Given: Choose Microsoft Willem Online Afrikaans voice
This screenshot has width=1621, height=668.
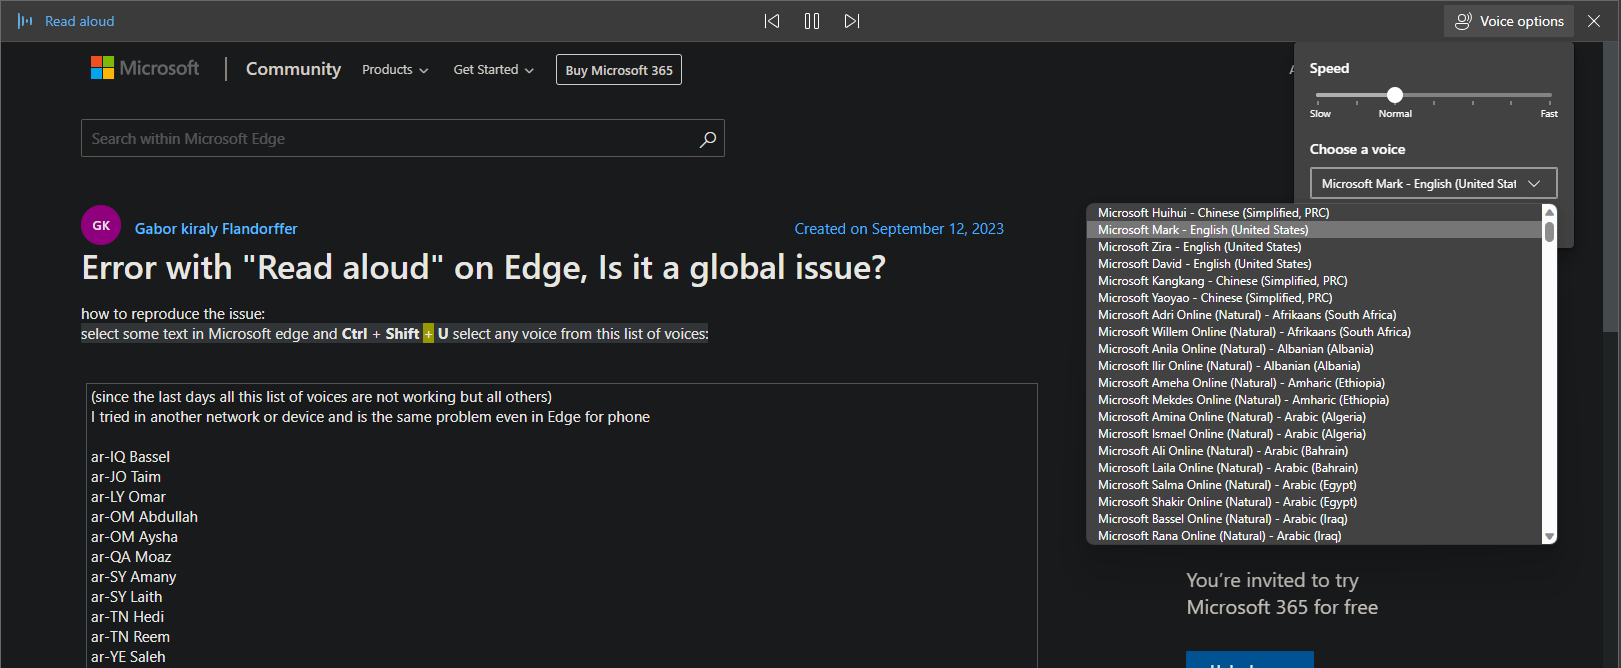Looking at the screenshot, I should click(1316, 332).
